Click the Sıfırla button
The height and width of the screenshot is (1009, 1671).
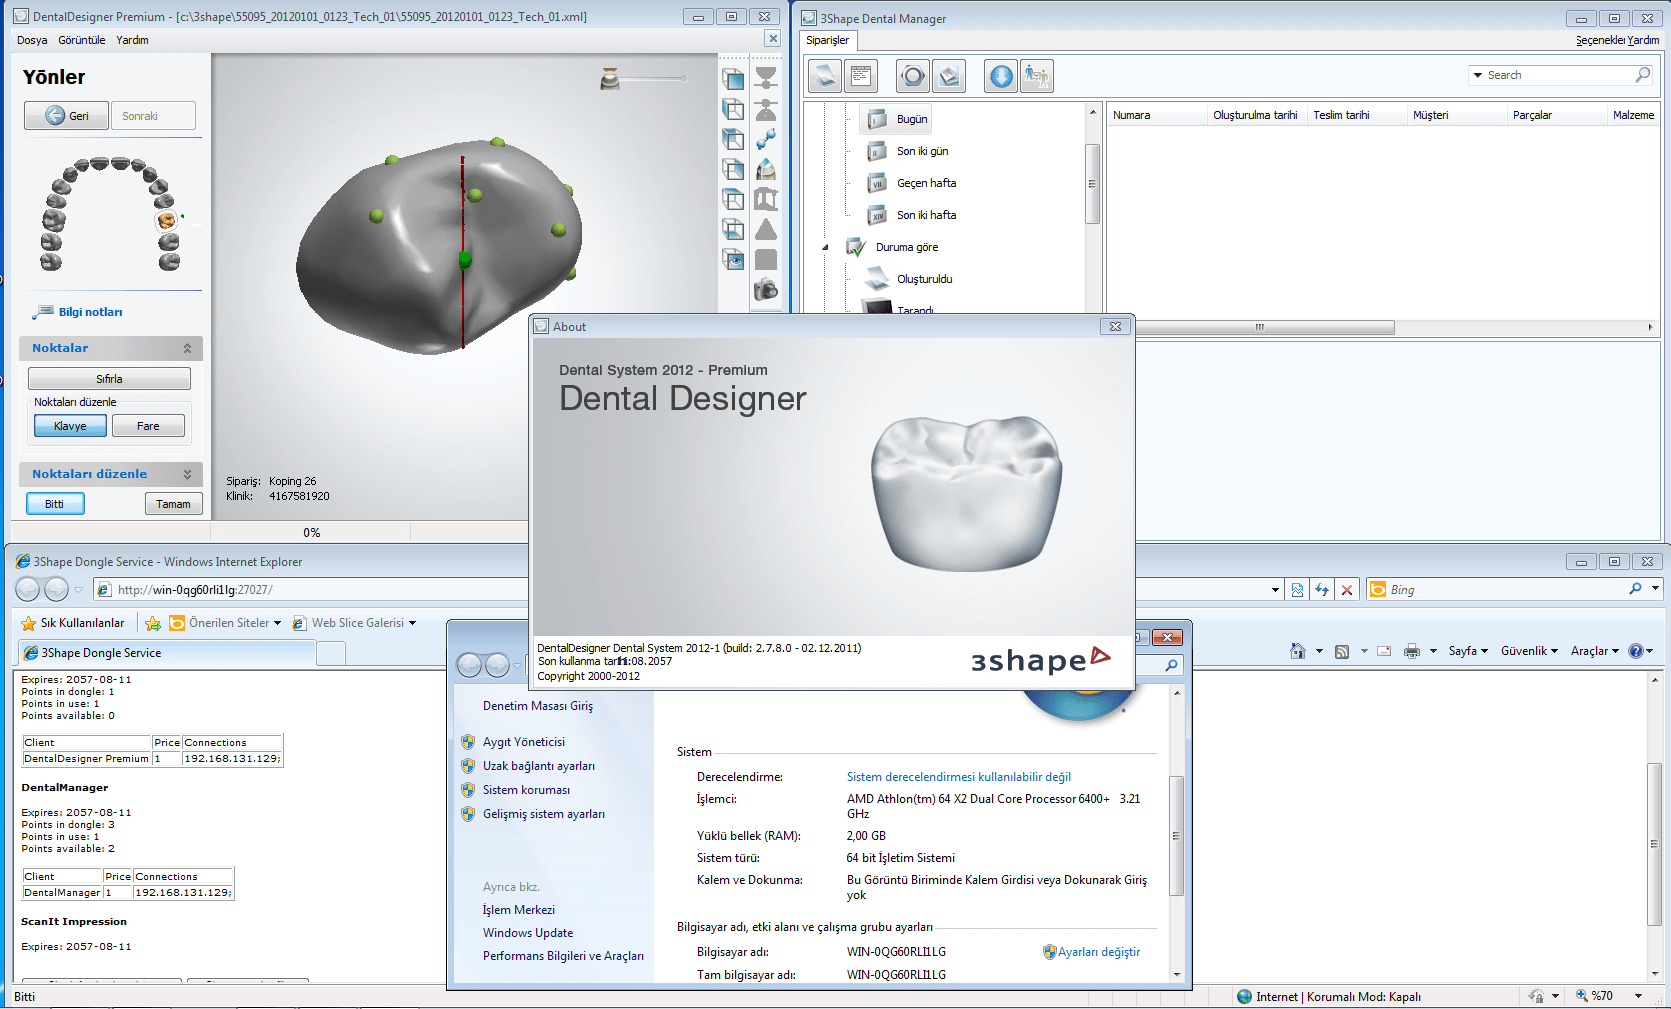pyautogui.click(x=109, y=379)
